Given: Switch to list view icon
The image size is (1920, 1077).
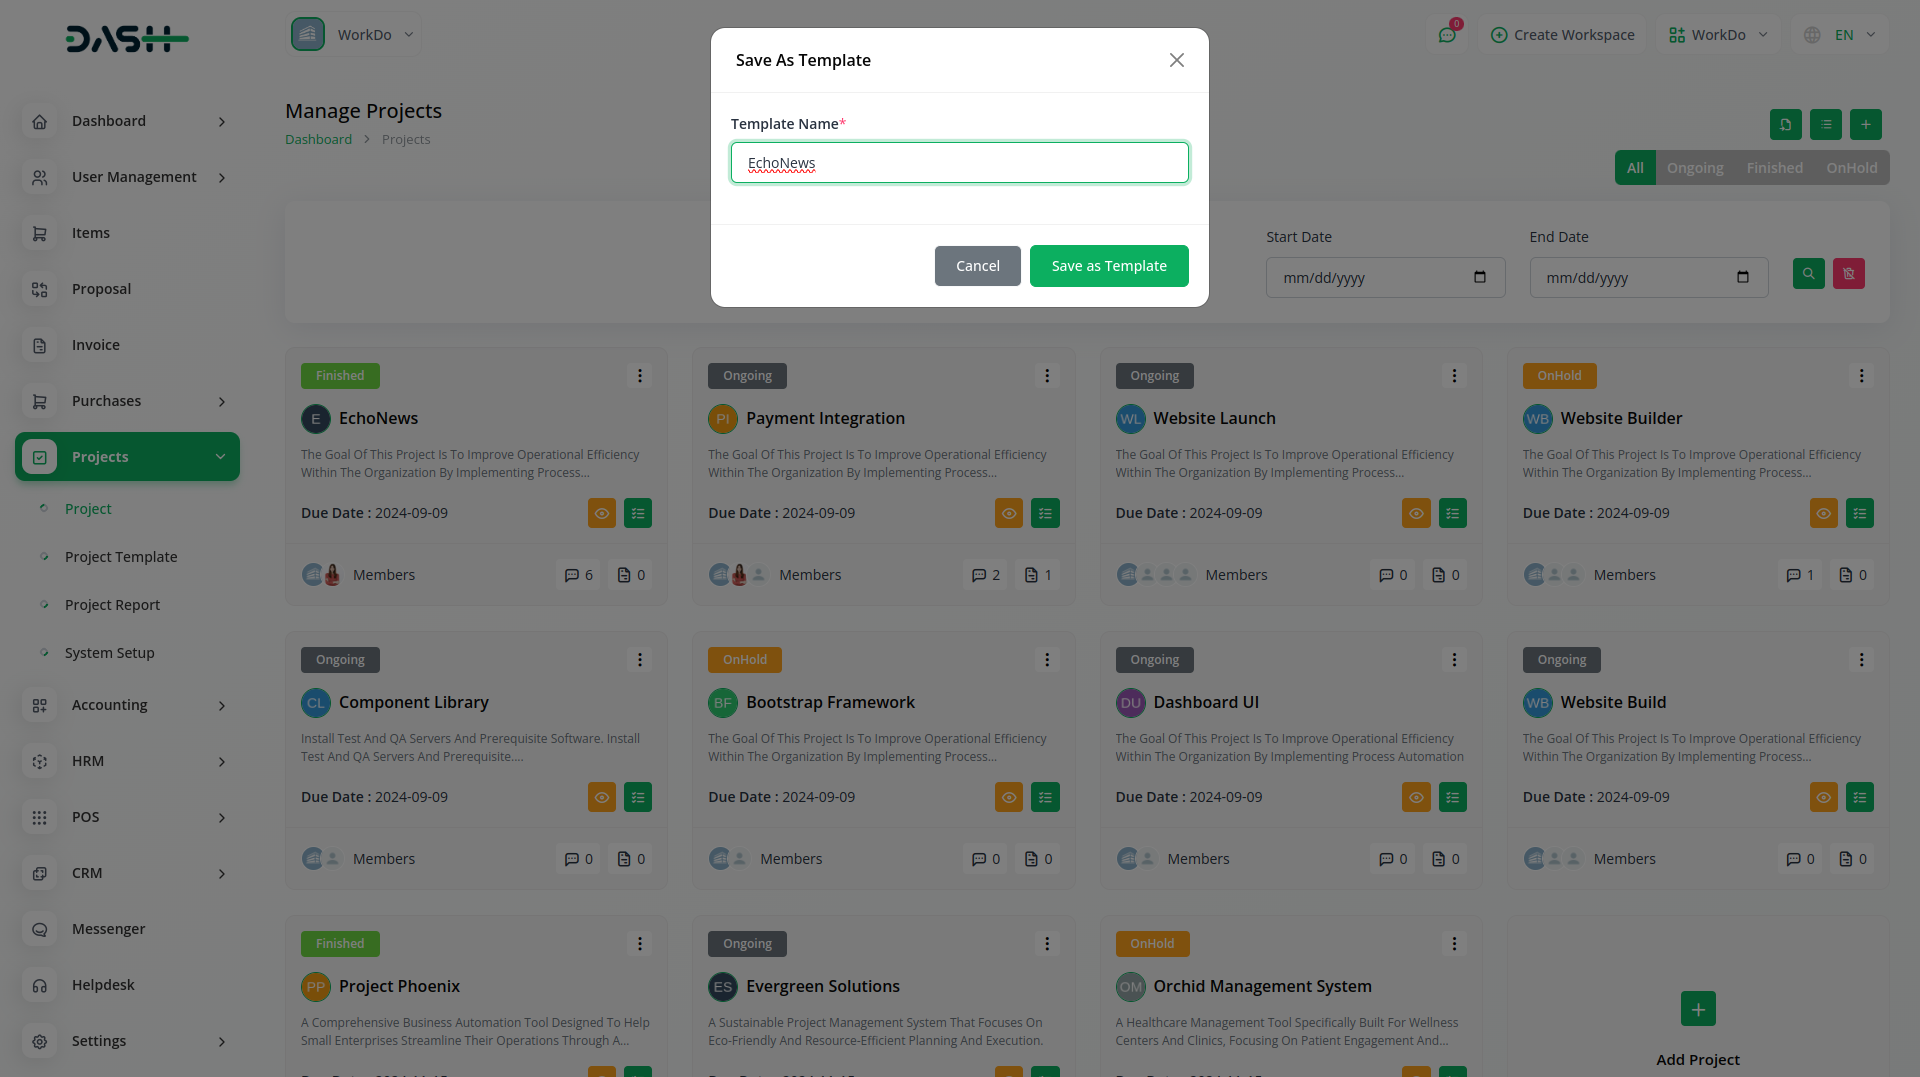Looking at the screenshot, I should click(x=1826, y=125).
